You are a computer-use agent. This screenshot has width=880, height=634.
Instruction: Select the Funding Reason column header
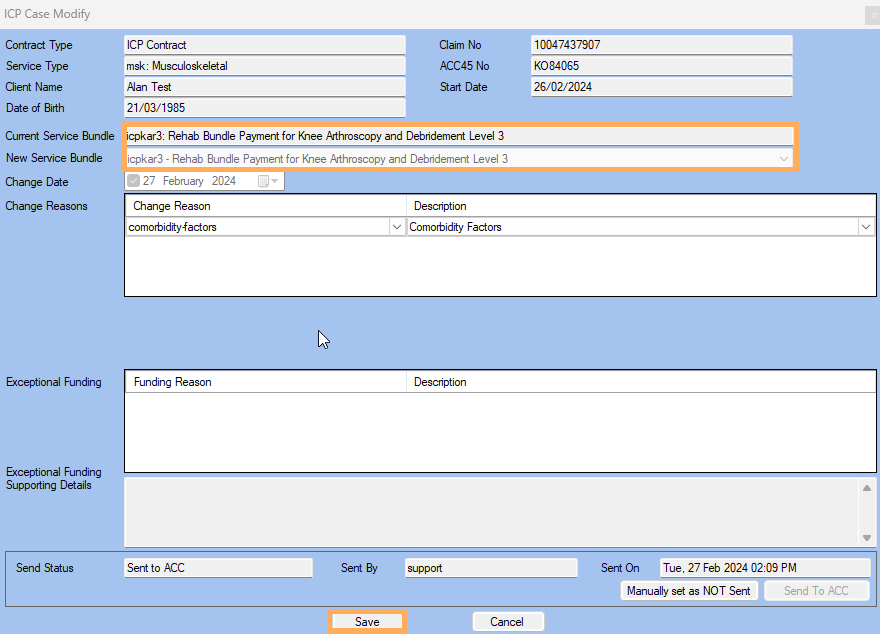click(265, 382)
